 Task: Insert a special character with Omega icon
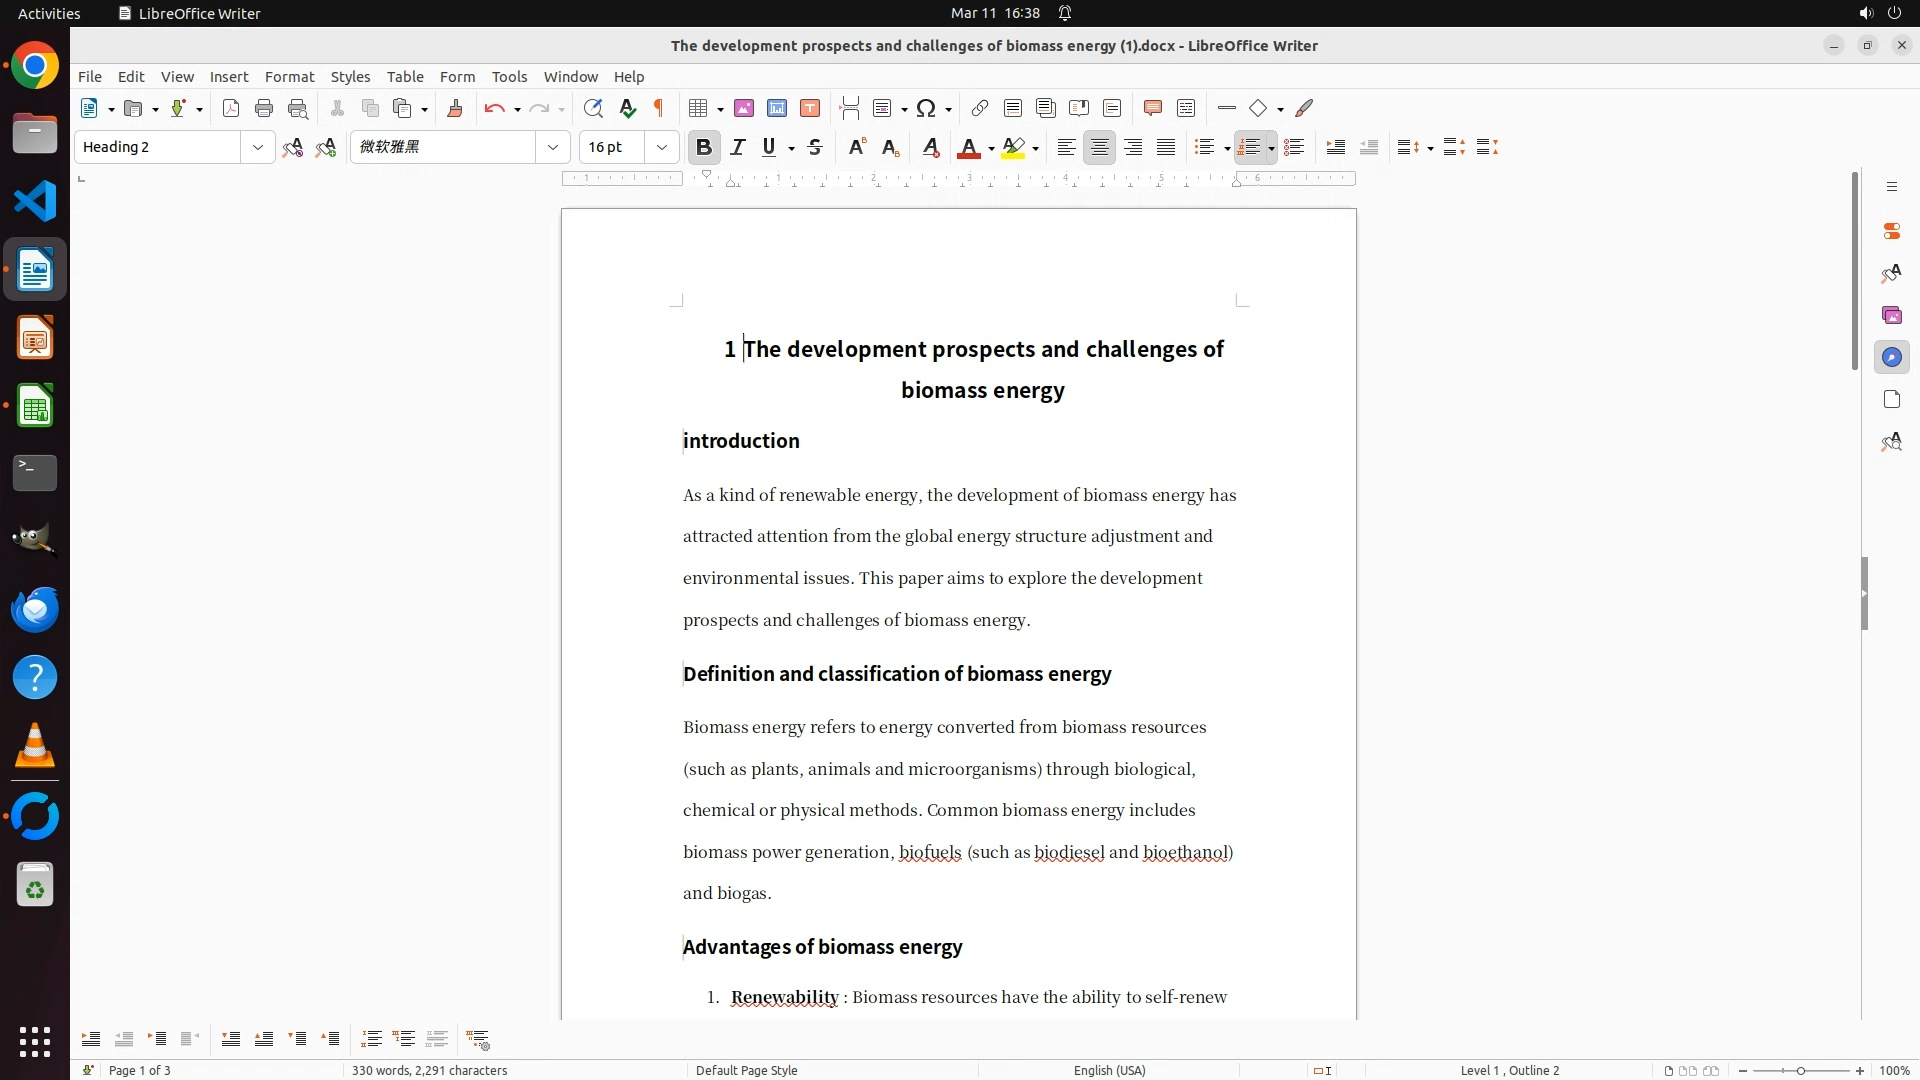tap(926, 108)
